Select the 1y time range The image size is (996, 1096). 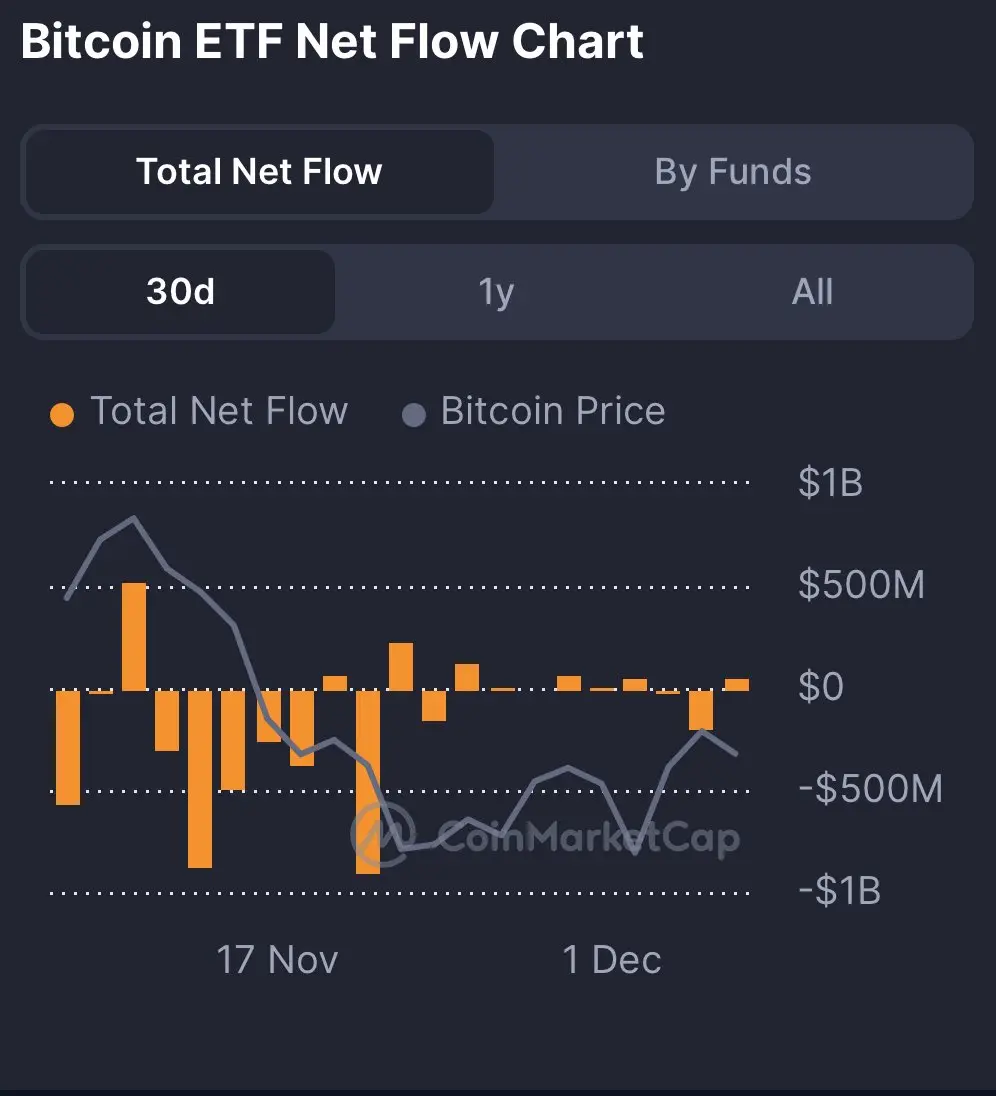coord(496,292)
